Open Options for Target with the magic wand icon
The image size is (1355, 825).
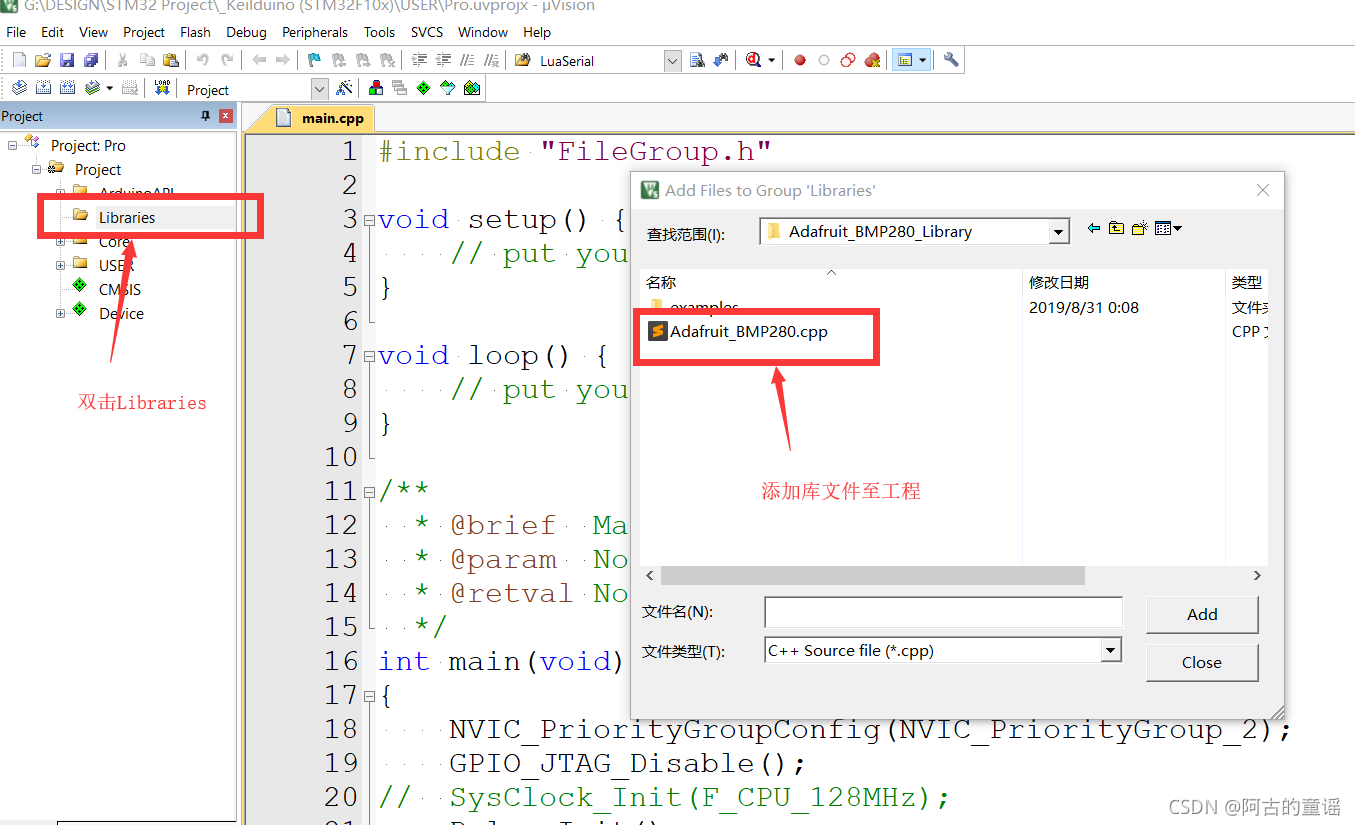(x=345, y=88)
